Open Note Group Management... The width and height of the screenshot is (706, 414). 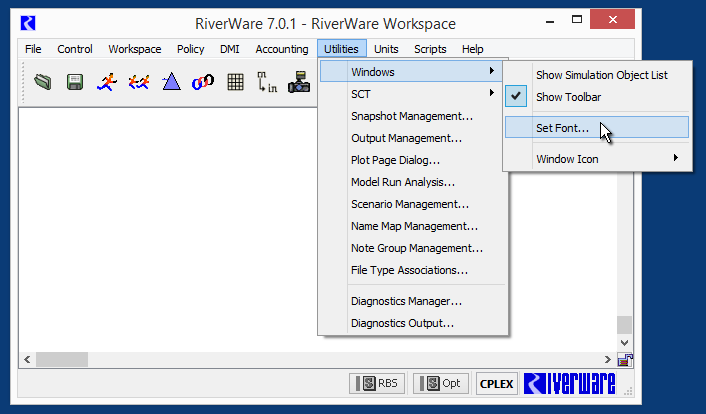pyautogui.click(x=411, y=248)
